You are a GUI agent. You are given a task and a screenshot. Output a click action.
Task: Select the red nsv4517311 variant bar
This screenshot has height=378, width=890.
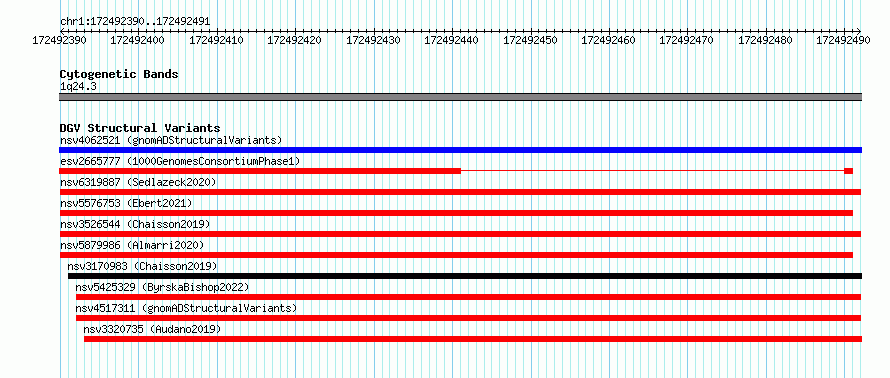(468, 318)
